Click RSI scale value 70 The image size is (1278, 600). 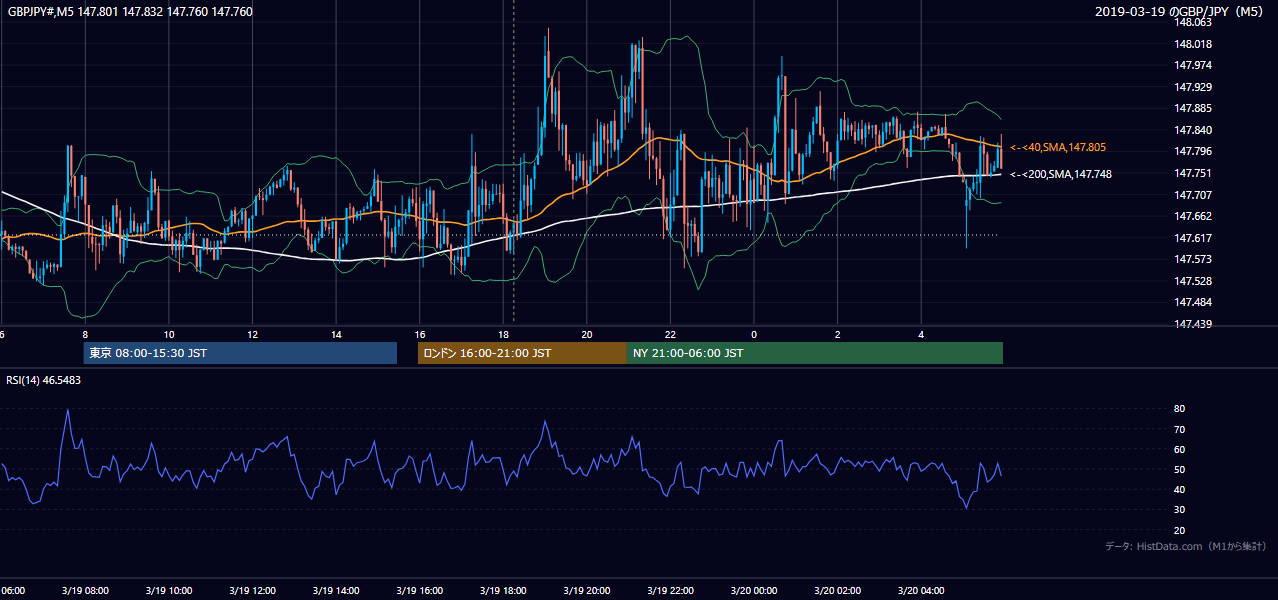click(1179, 429)
